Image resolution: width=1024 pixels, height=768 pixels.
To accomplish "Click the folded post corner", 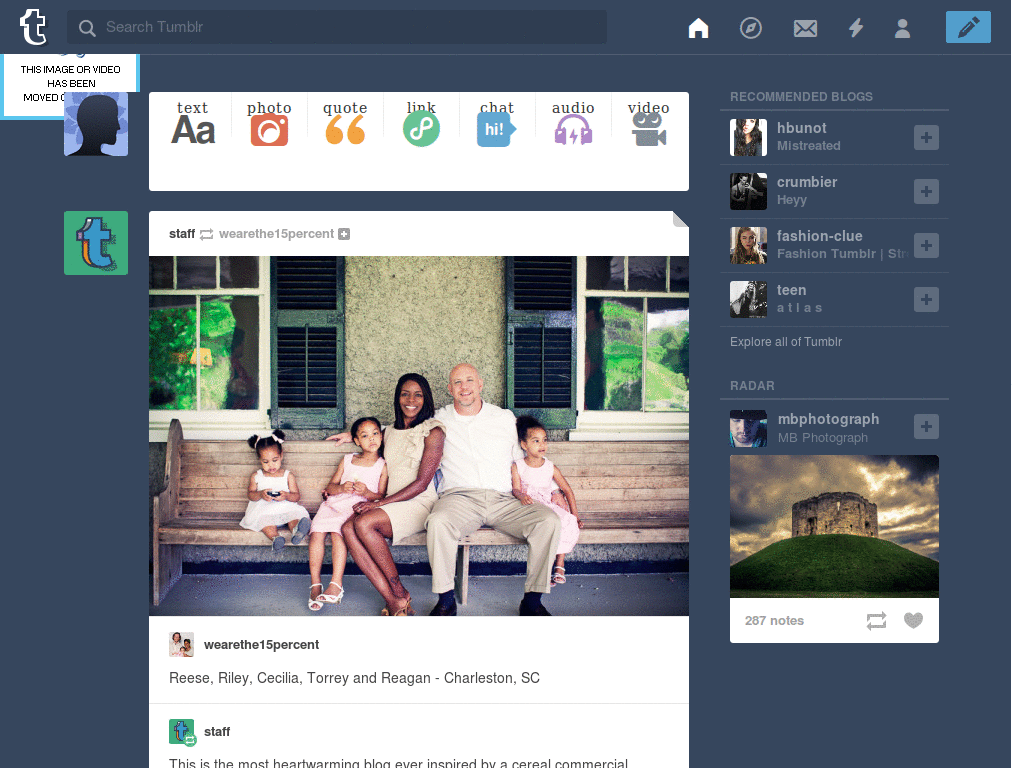I will pos(680,219).
